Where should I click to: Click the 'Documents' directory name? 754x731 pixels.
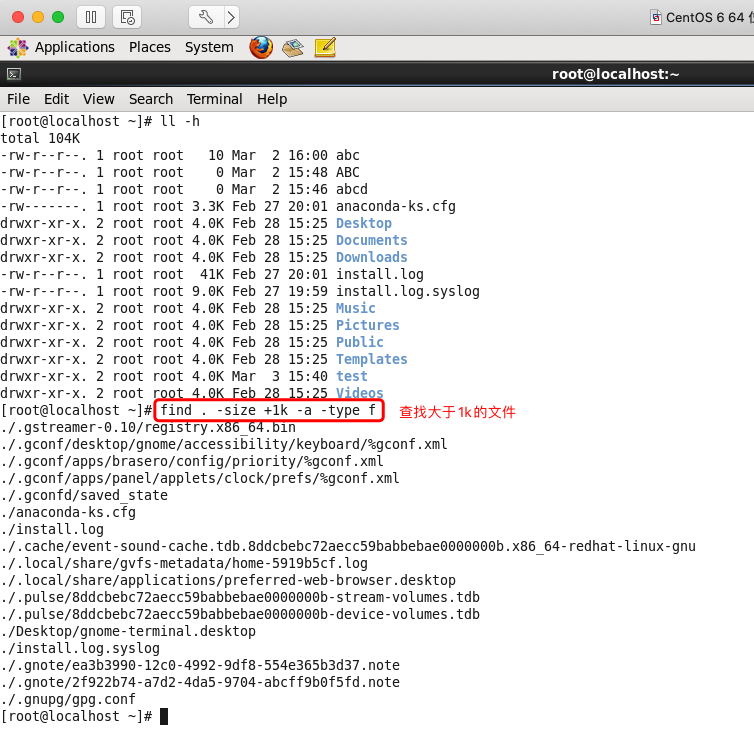(371, 240)
